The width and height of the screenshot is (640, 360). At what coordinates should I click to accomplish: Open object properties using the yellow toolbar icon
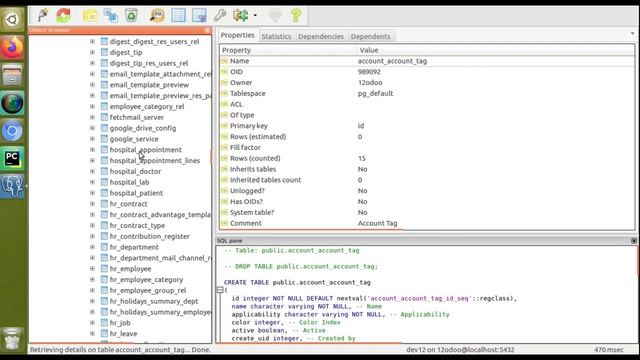tap(90, 16)
